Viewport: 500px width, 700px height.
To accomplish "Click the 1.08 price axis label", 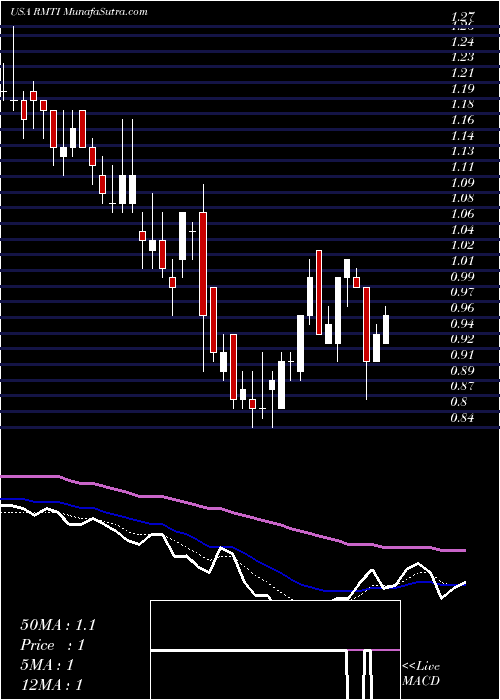I will click(462, 199).
